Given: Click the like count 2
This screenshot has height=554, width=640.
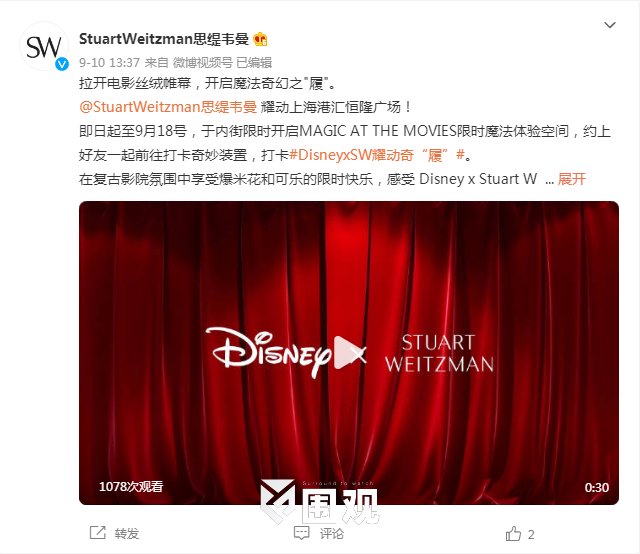Looking at the screenshot, I should coord(531,534).
